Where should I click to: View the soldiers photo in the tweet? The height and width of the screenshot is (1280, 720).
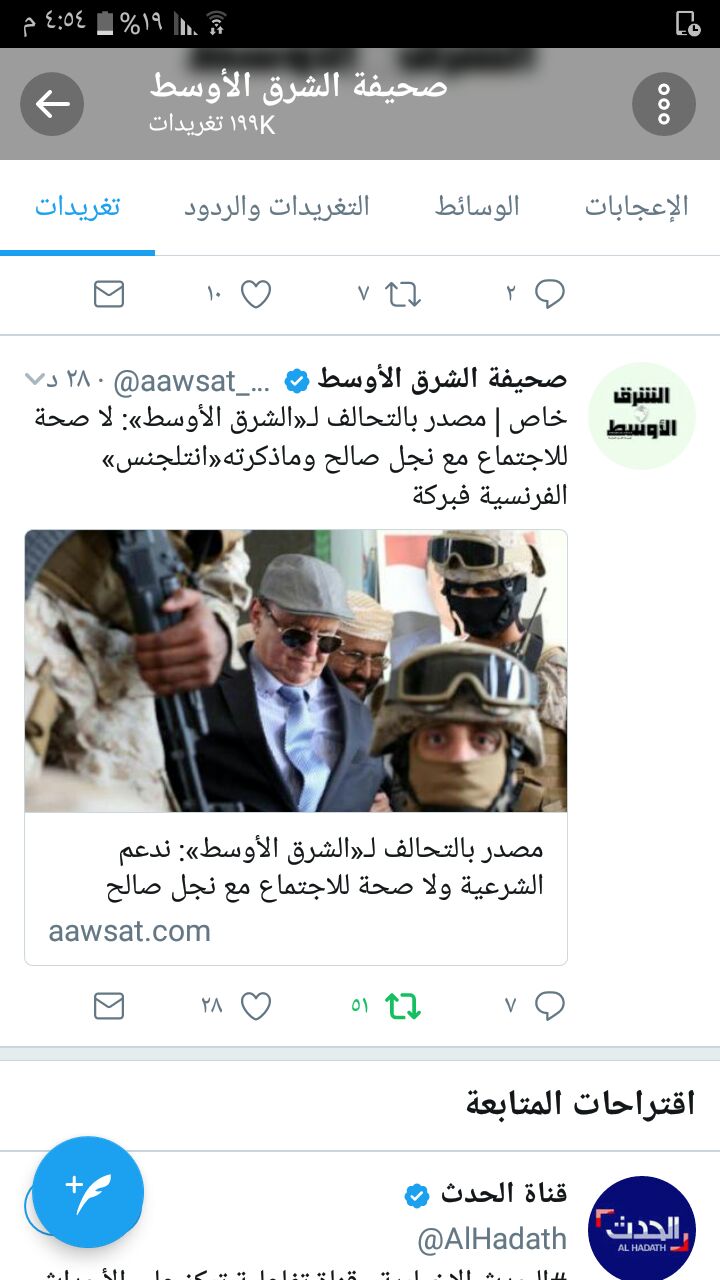tap(296, 671)
